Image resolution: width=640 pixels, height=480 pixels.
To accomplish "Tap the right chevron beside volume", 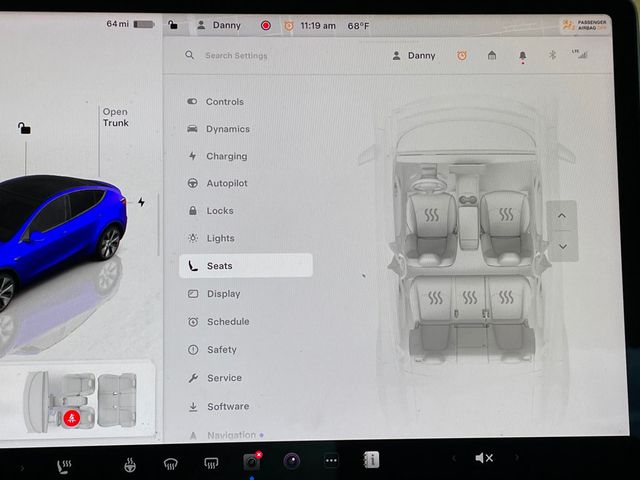I will coord(517,458).
